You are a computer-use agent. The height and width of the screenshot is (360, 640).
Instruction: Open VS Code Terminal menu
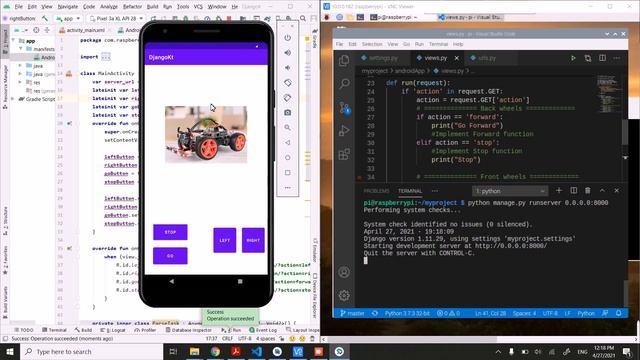pos(438,44)
